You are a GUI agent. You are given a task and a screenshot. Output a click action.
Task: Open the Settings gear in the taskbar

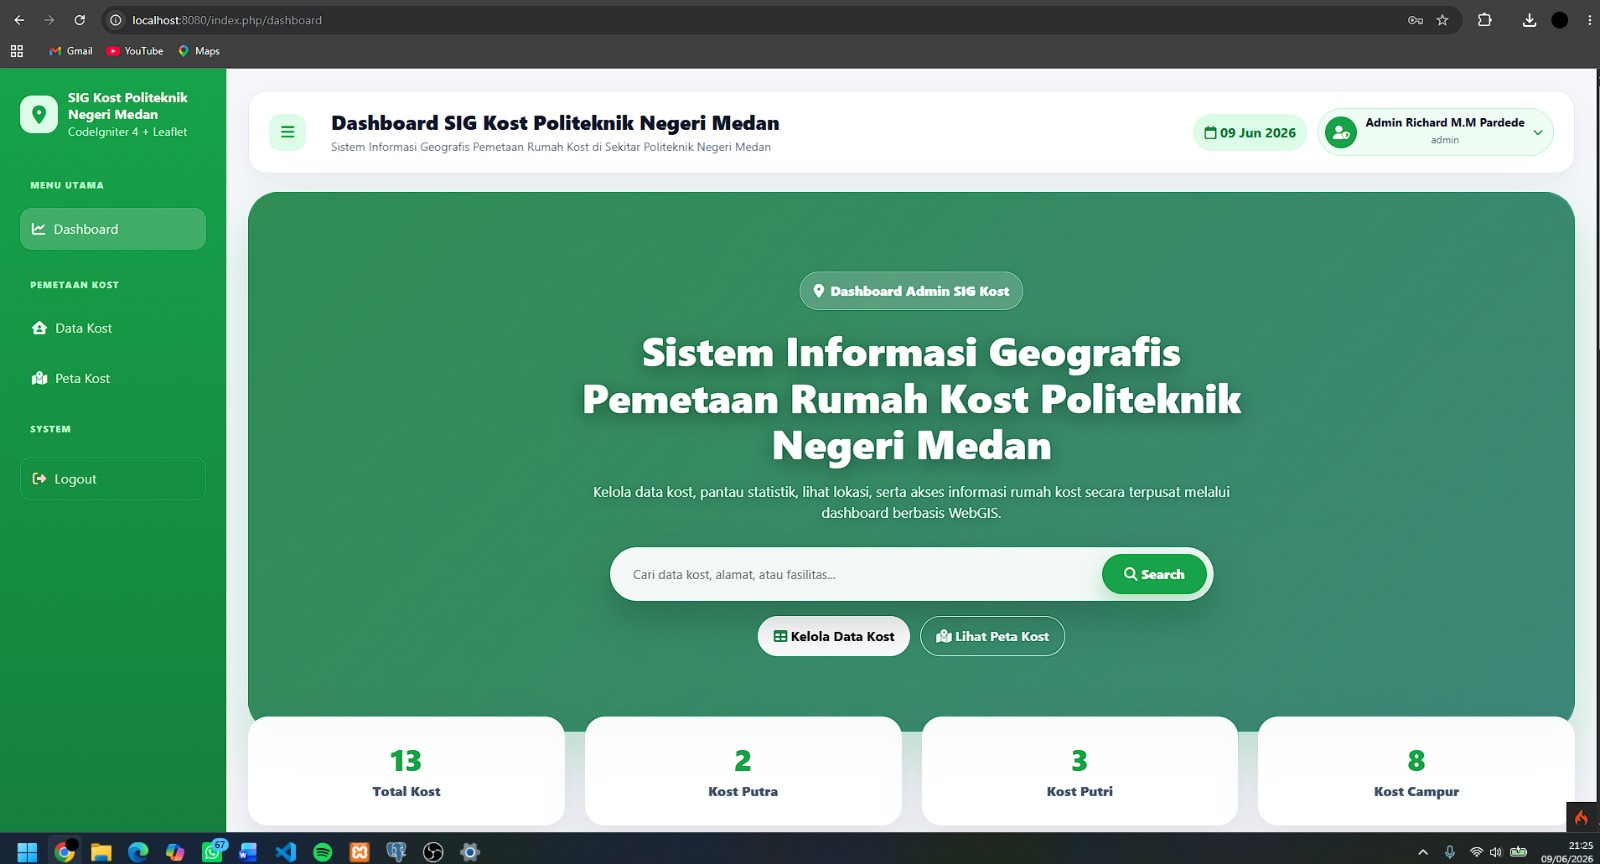470,852
